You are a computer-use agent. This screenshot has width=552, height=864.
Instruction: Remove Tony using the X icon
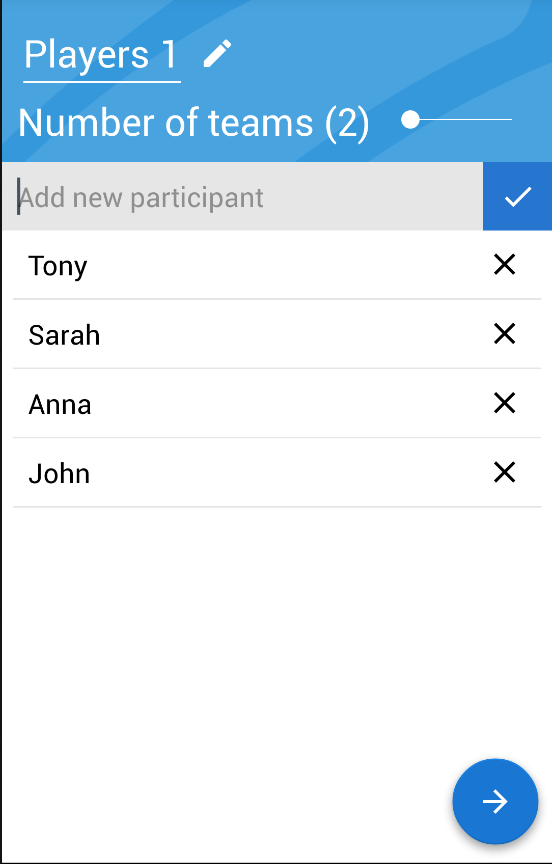point(504,265)
